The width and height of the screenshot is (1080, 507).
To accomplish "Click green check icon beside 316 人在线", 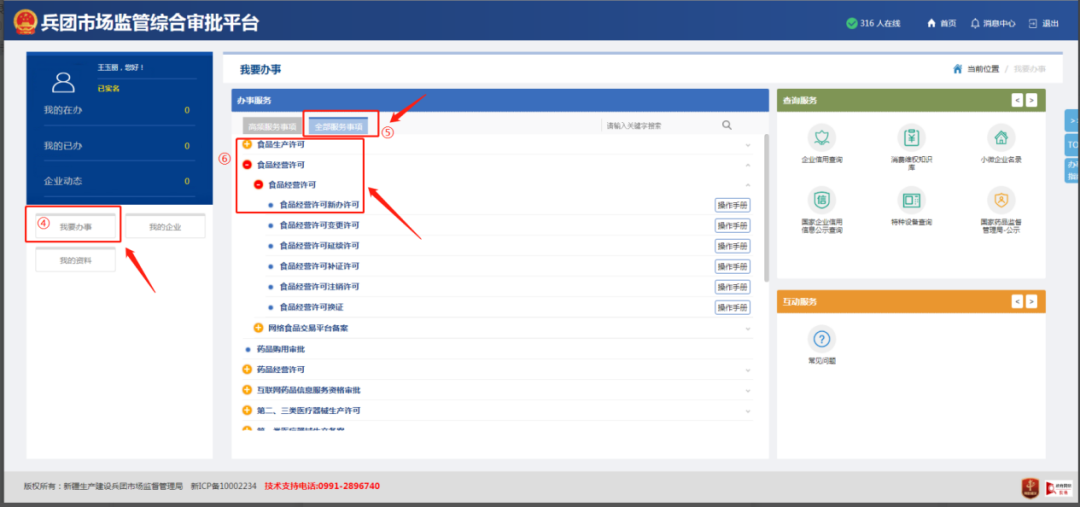I will pos(851,23).
